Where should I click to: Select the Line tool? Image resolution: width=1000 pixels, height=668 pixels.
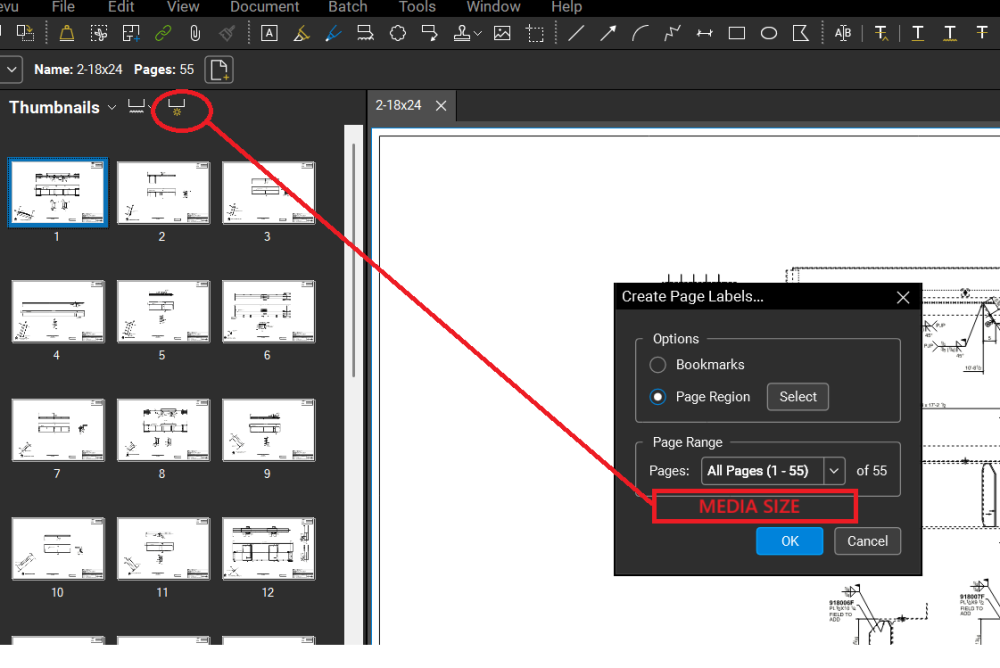[576, 33]
